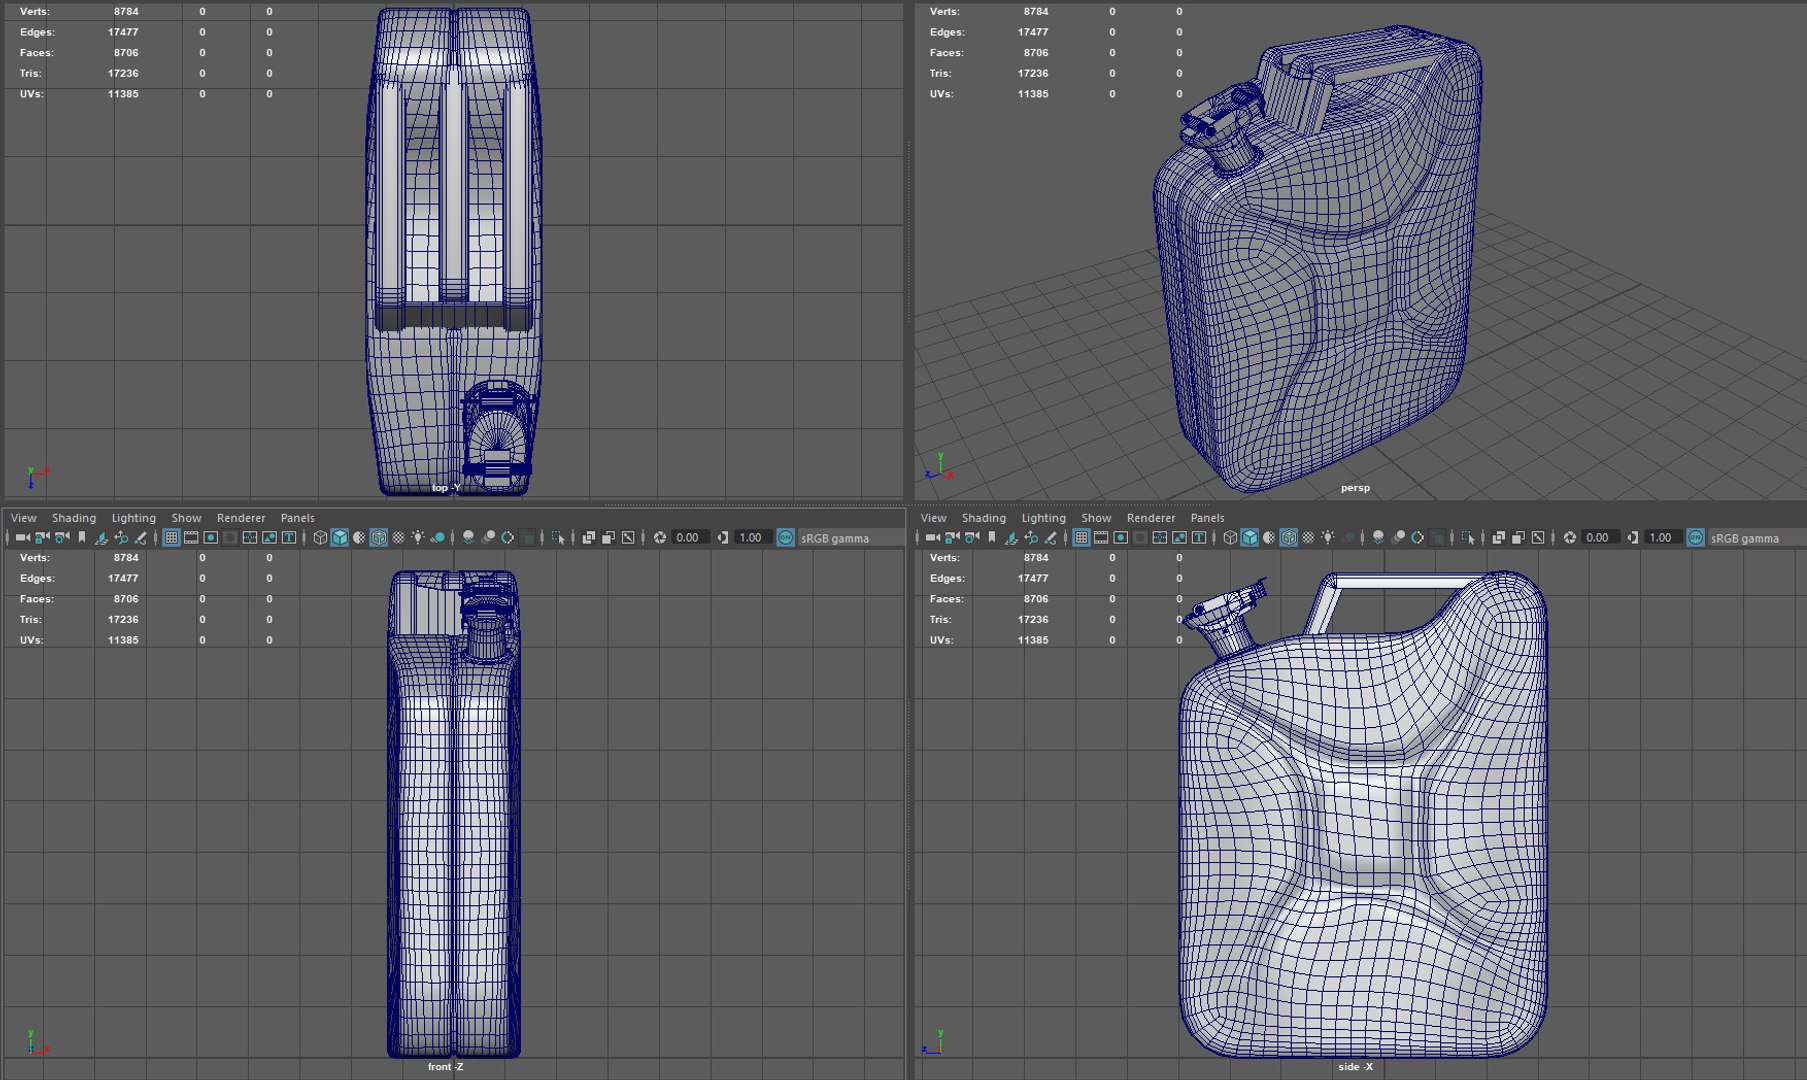Toggle view transform ON button in side -X panel
This screenshot has height=1080, width=1807.
(1695, 537)
